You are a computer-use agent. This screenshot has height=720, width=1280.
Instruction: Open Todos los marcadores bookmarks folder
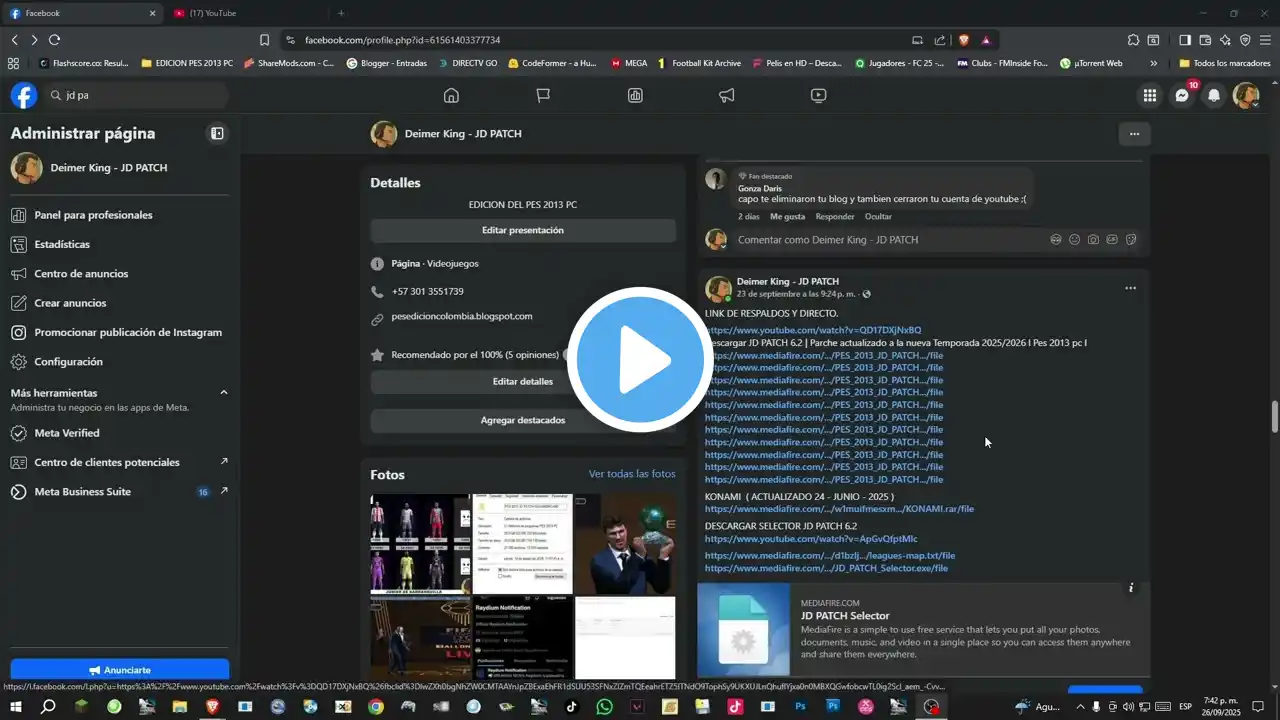pyautogui.click(x=1225, y=63)
